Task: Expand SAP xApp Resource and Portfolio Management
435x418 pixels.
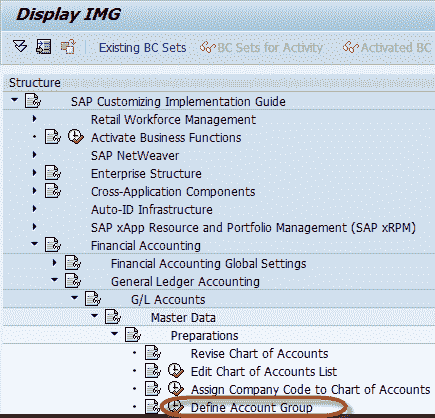Action: tap(34, 226)
